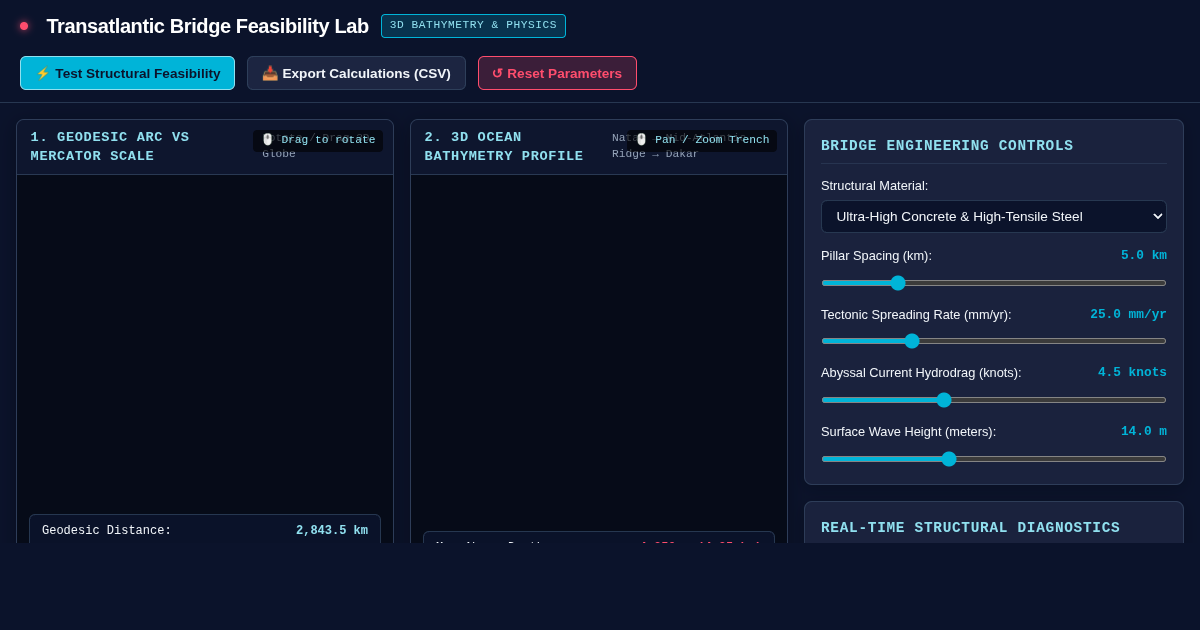Viewport: 1200px width, 630px height.
Task: Set the Tectonic Spreading Rate slider
Action: [x=994, y=341]
